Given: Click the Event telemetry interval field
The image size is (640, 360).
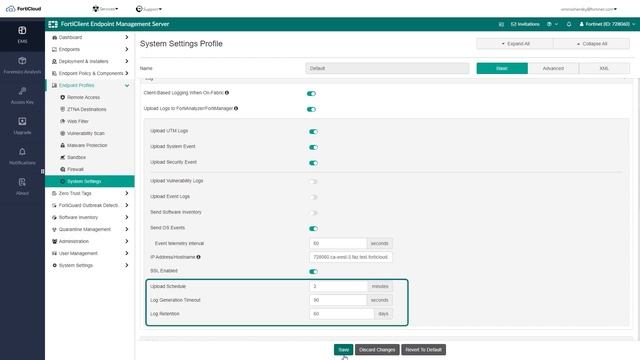Looking at the screenshot, I should point(338,243).
